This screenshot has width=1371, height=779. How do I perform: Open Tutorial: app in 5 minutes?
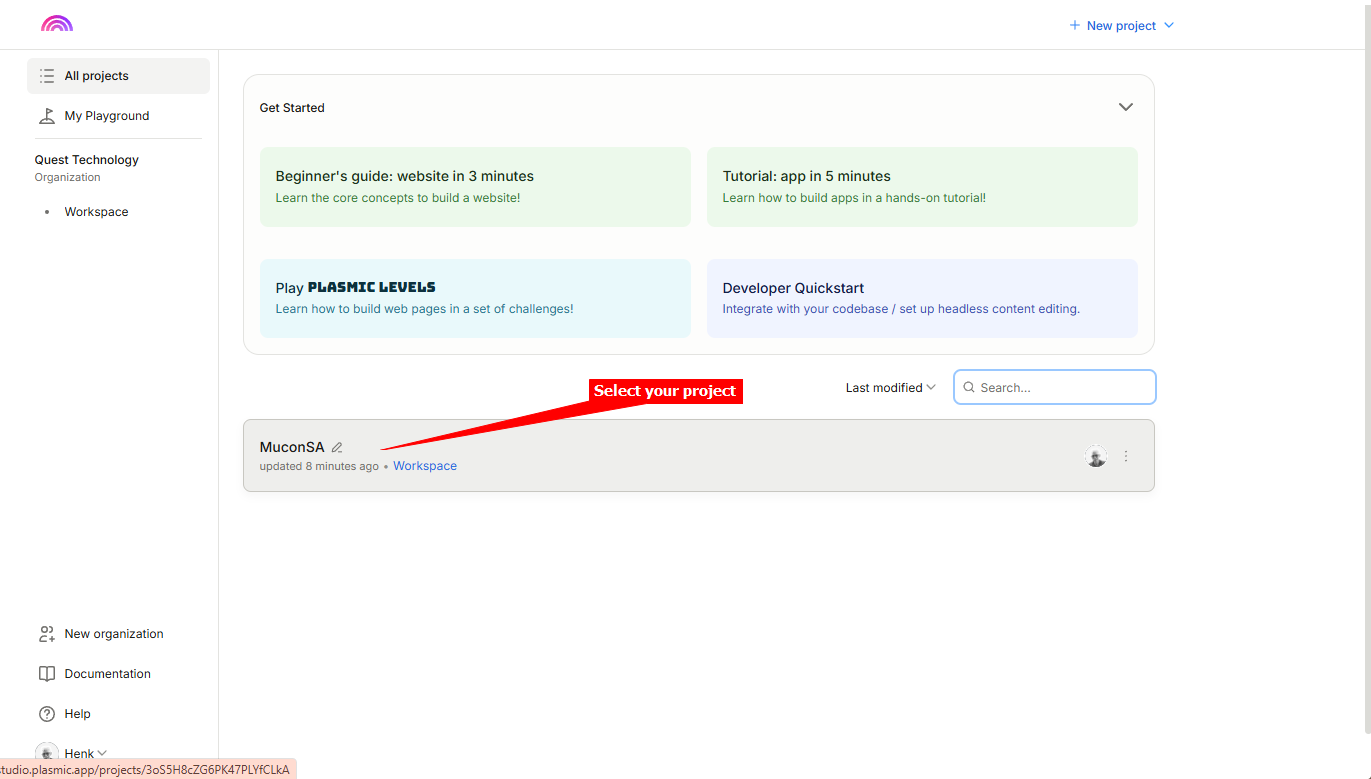pos(921,187)
